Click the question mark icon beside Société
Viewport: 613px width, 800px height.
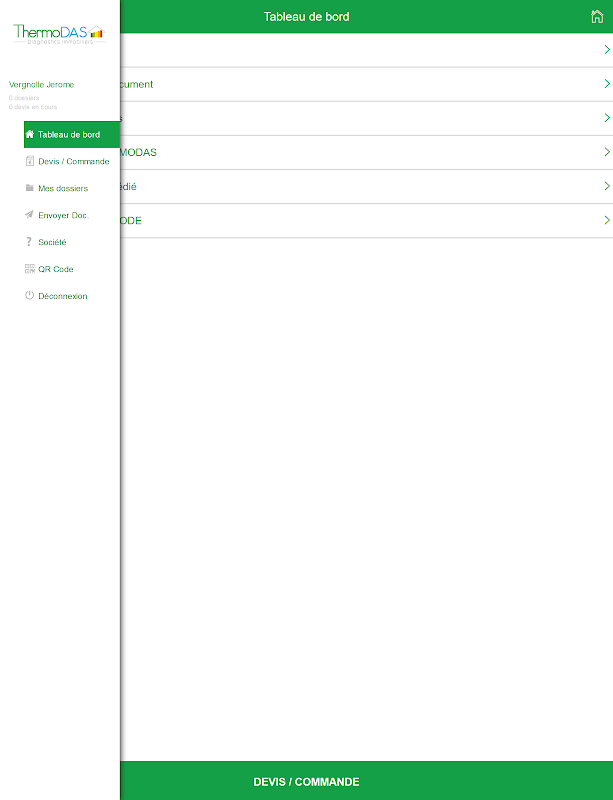coord(29,242)
